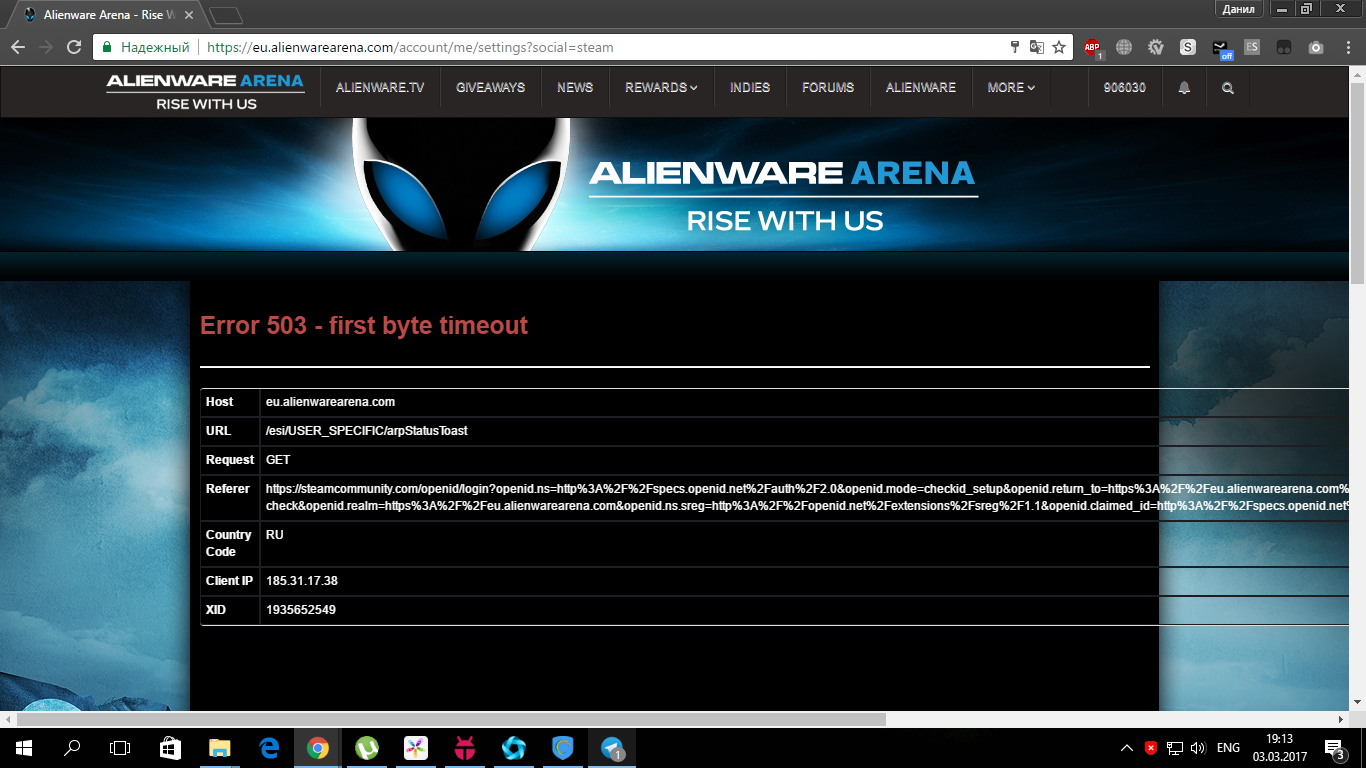Open the ALIENWARE nav link

click(x=921, y=88)
